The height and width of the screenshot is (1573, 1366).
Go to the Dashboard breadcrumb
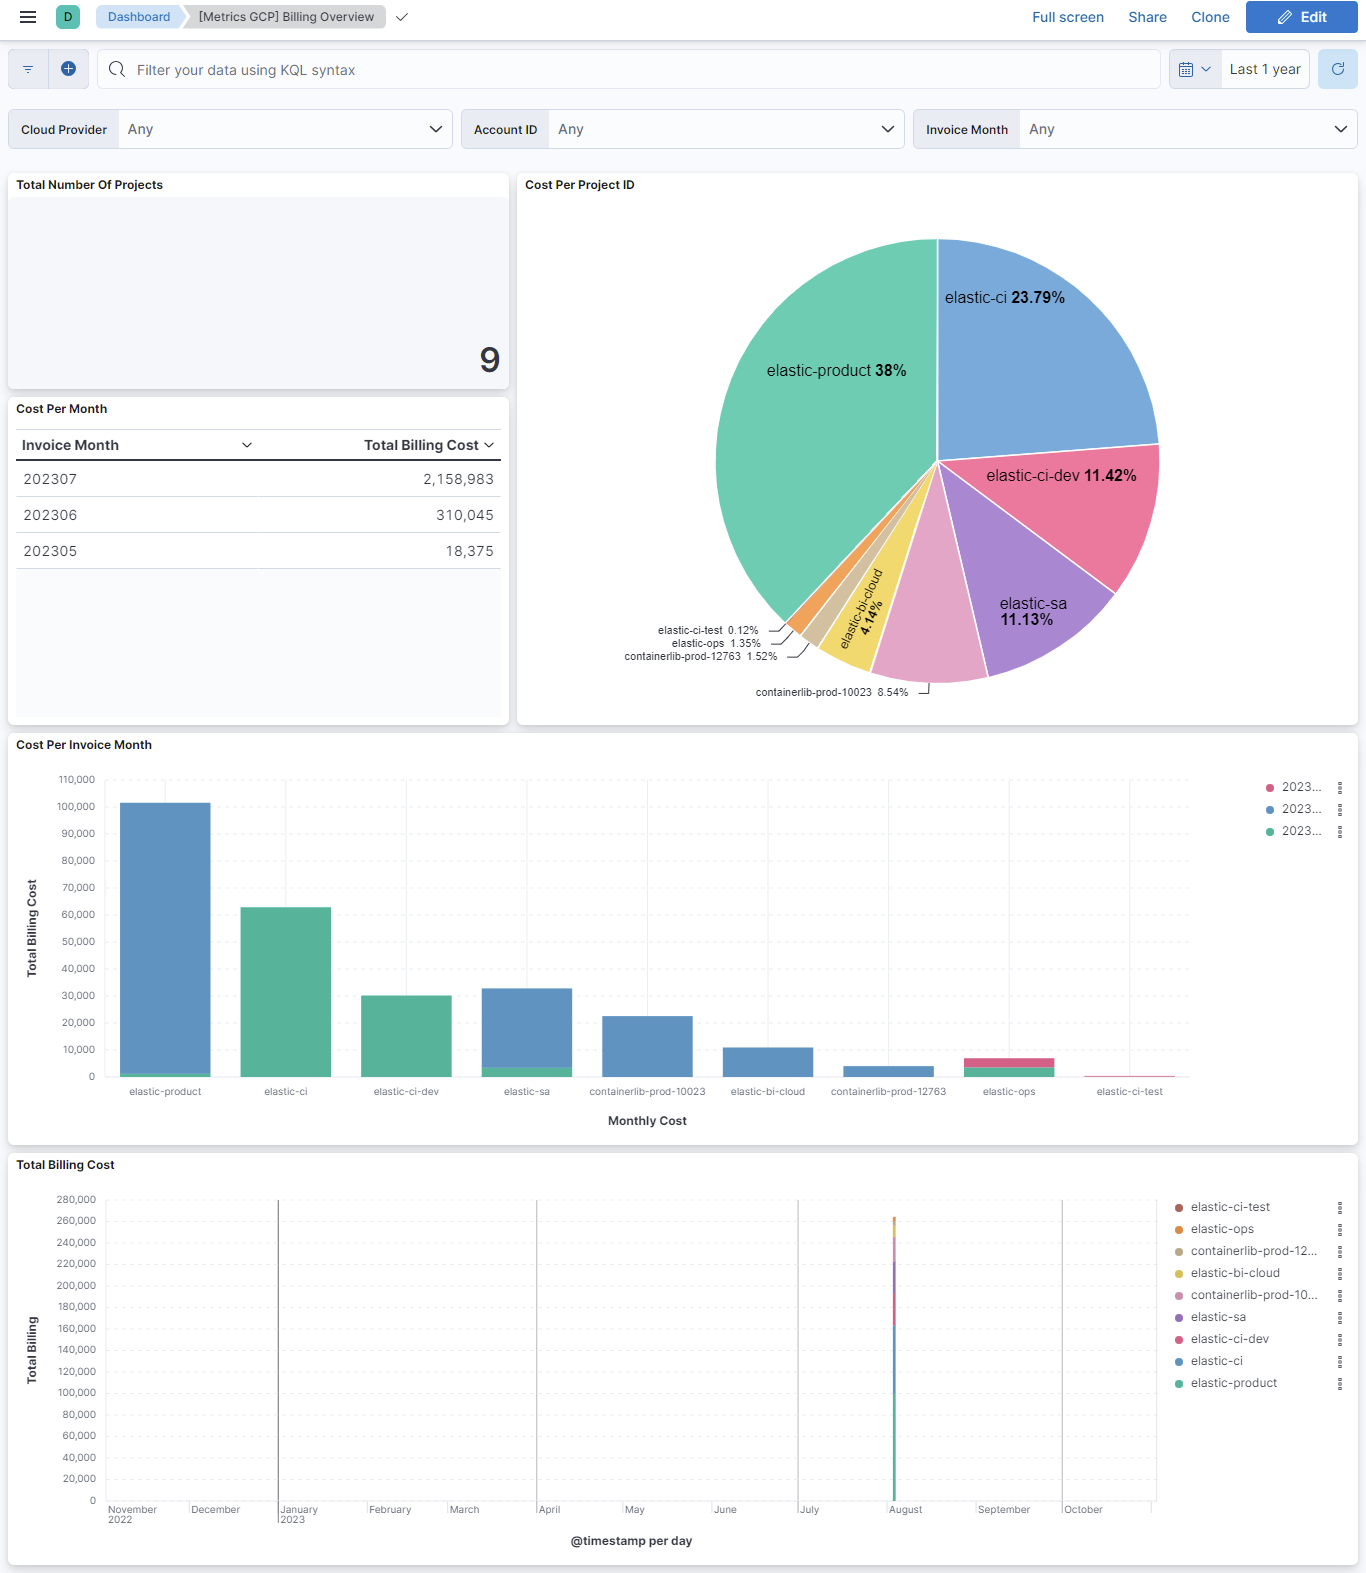[139, 17]
